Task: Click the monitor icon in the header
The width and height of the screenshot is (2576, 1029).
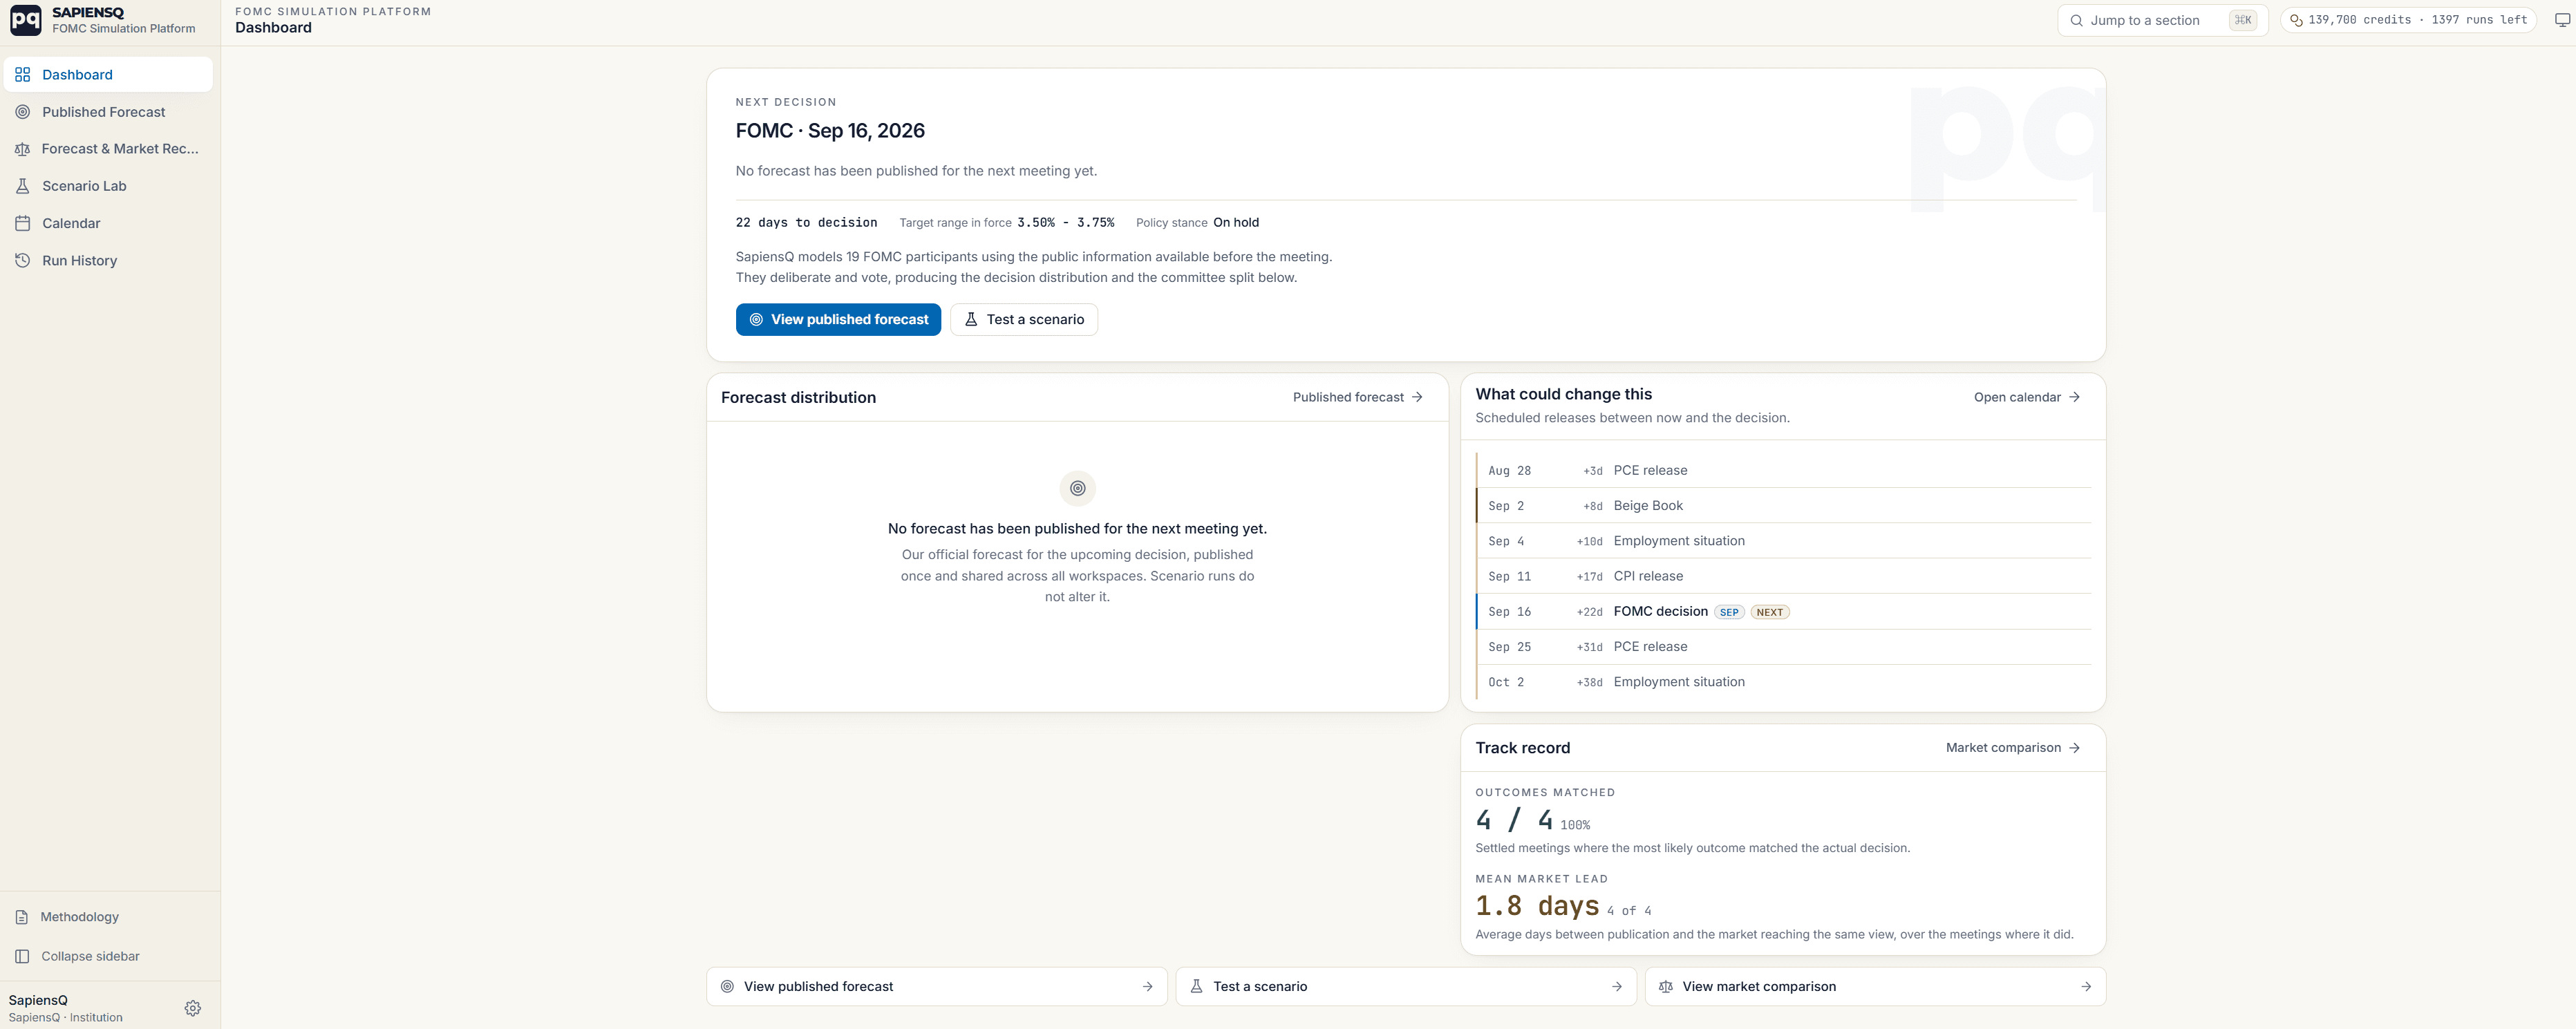Action: 2562,20
